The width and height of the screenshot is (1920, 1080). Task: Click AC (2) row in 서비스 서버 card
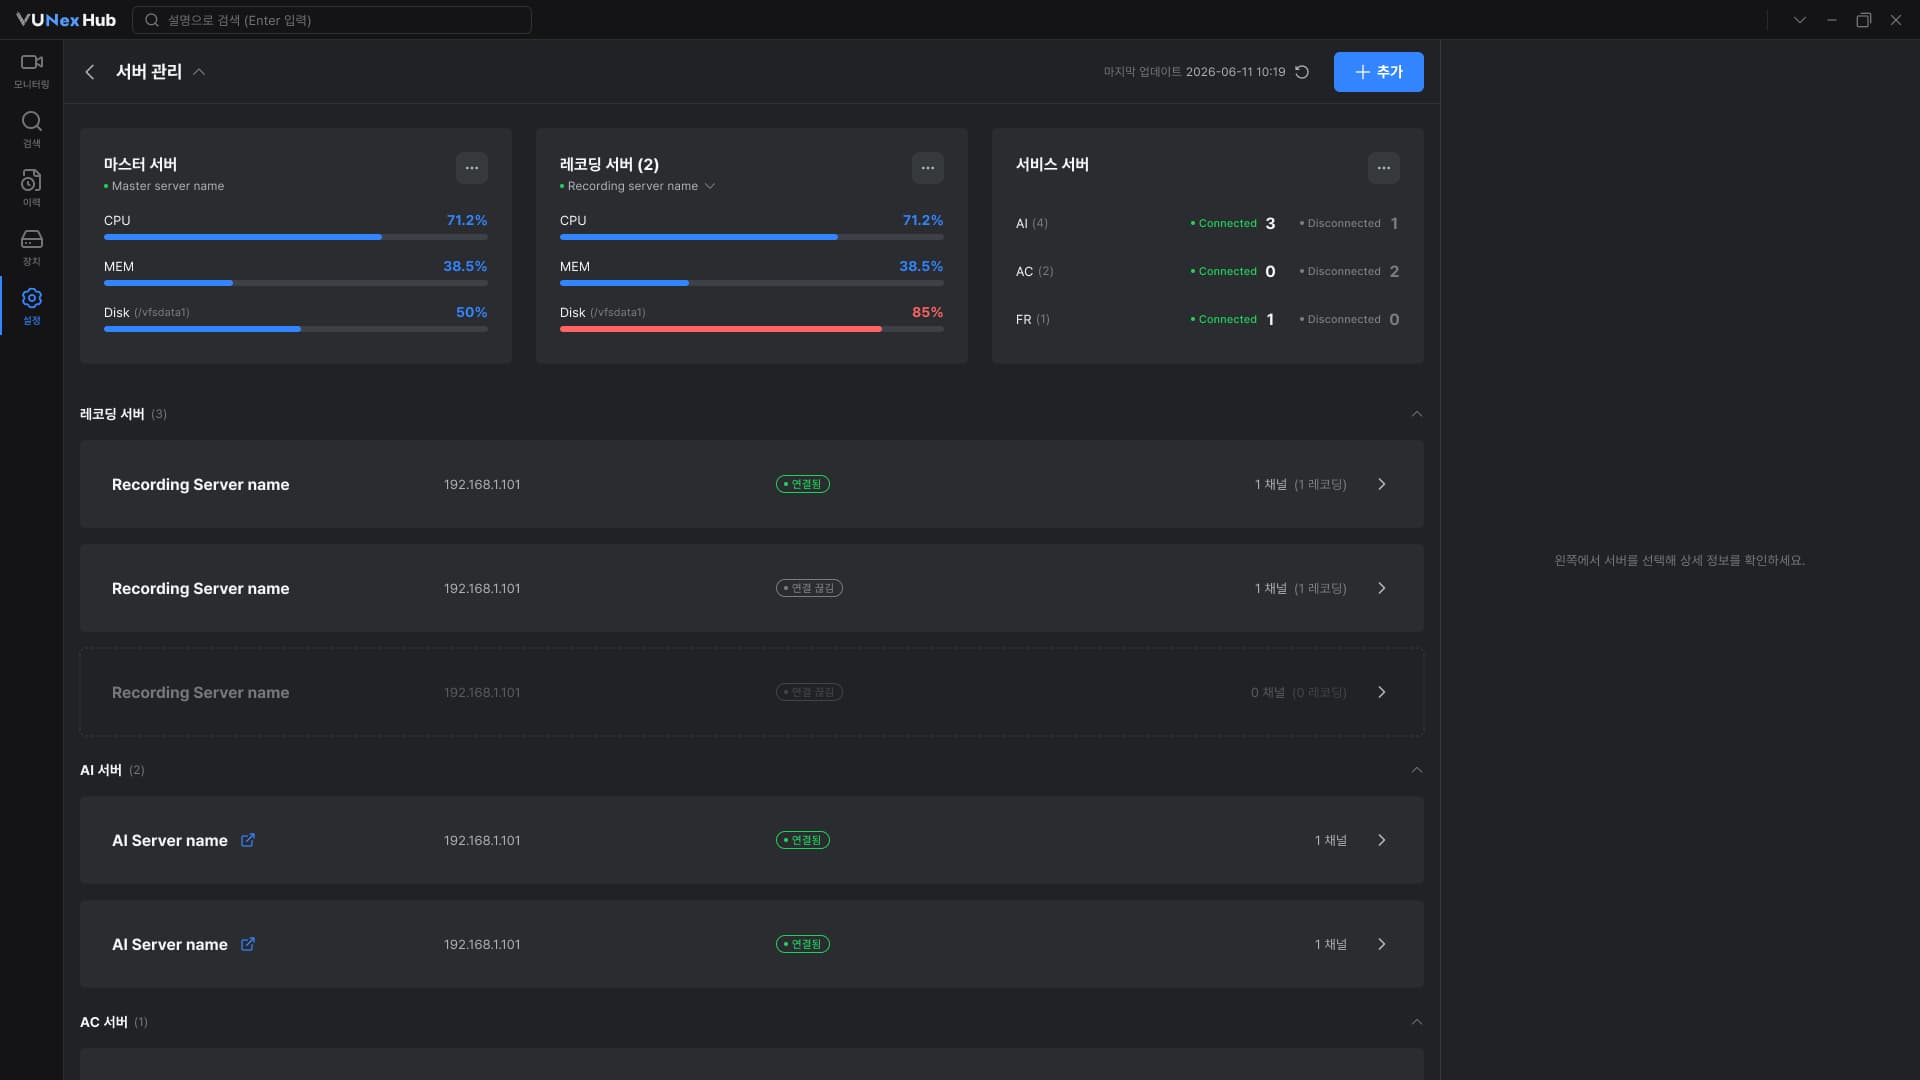tap(1208, 271)
